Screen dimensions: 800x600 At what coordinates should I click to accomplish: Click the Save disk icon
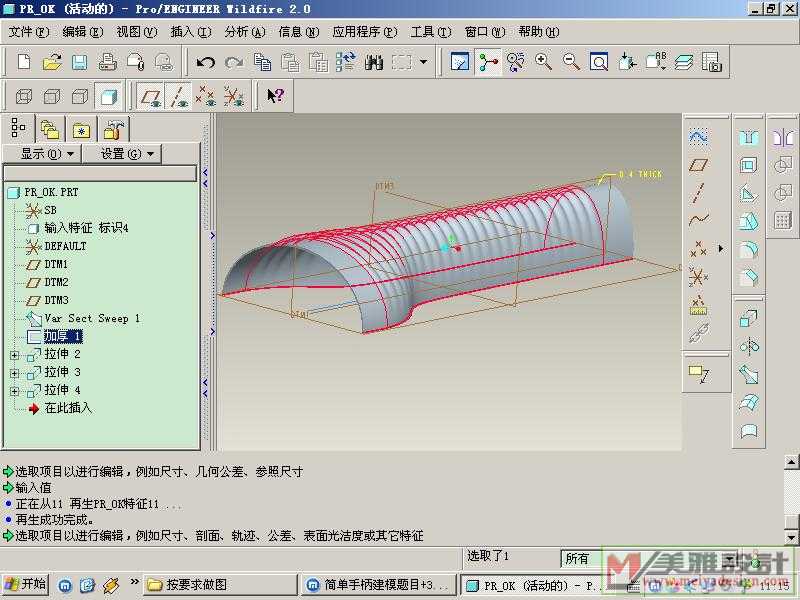coord(80,62)
